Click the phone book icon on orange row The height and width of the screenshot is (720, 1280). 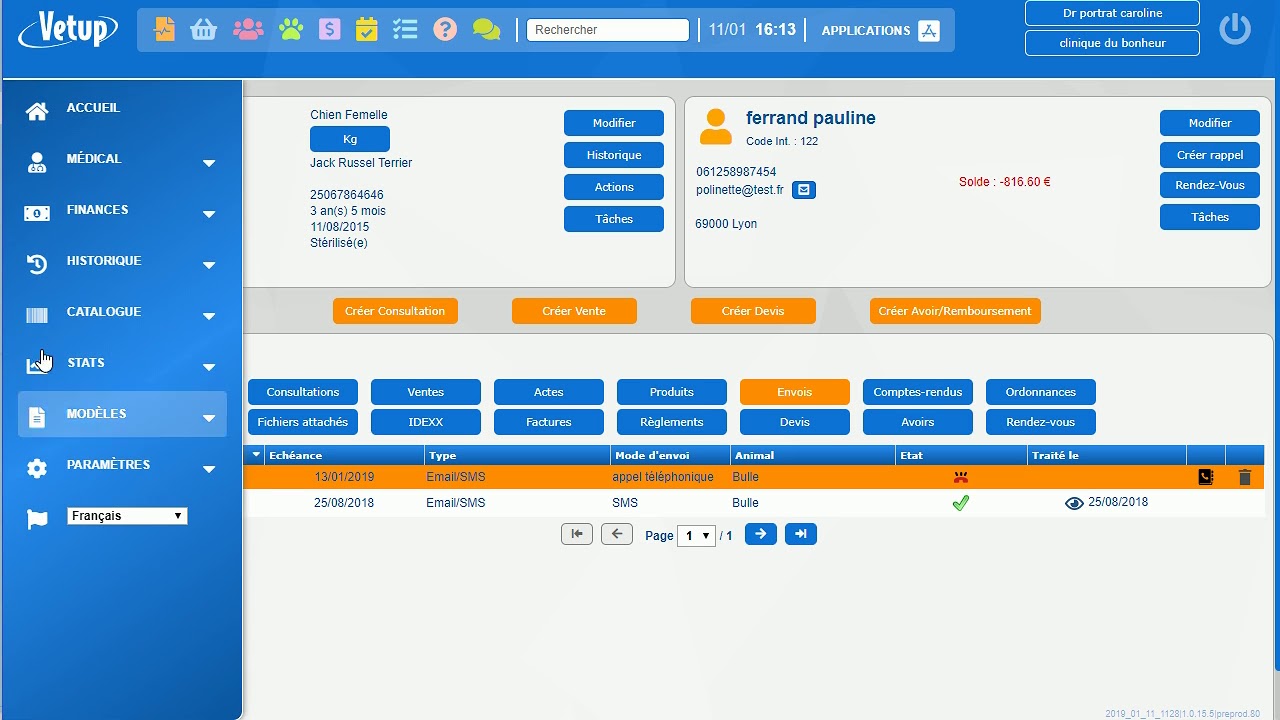click(x=1205, y=478)
